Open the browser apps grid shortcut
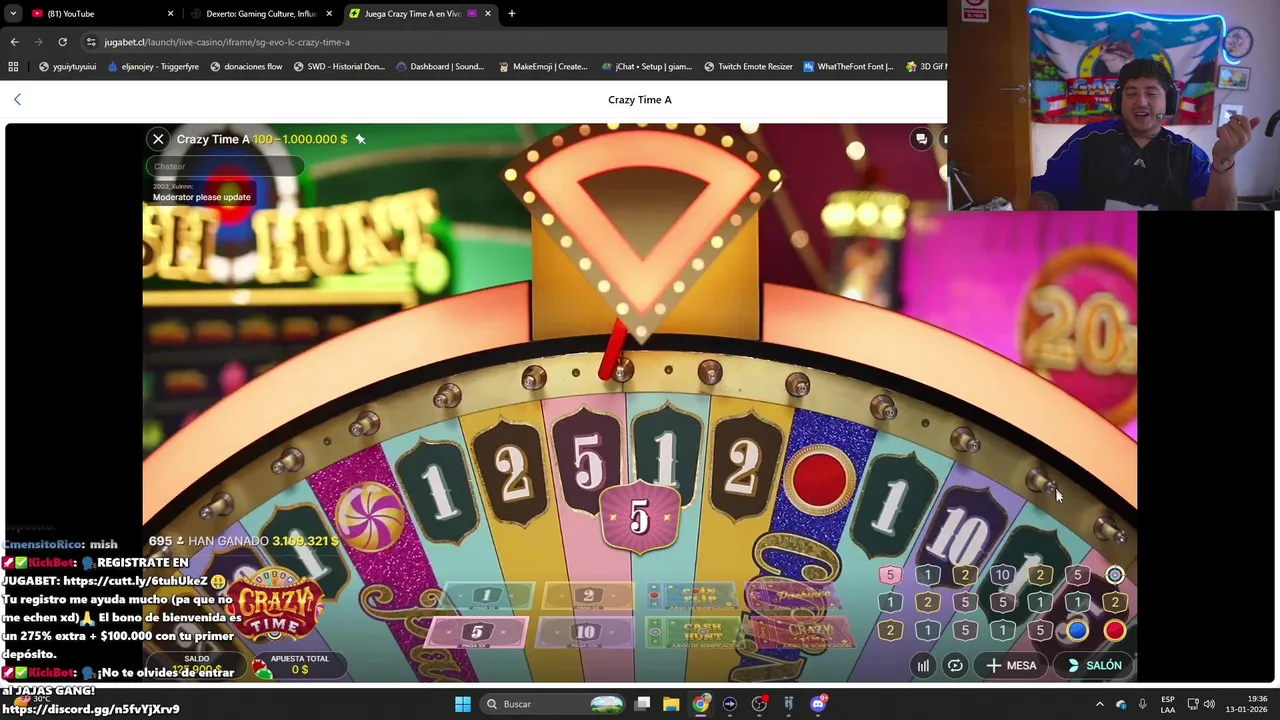The image size is (1280, 720). pyautogui.click(x=13, y=67)
